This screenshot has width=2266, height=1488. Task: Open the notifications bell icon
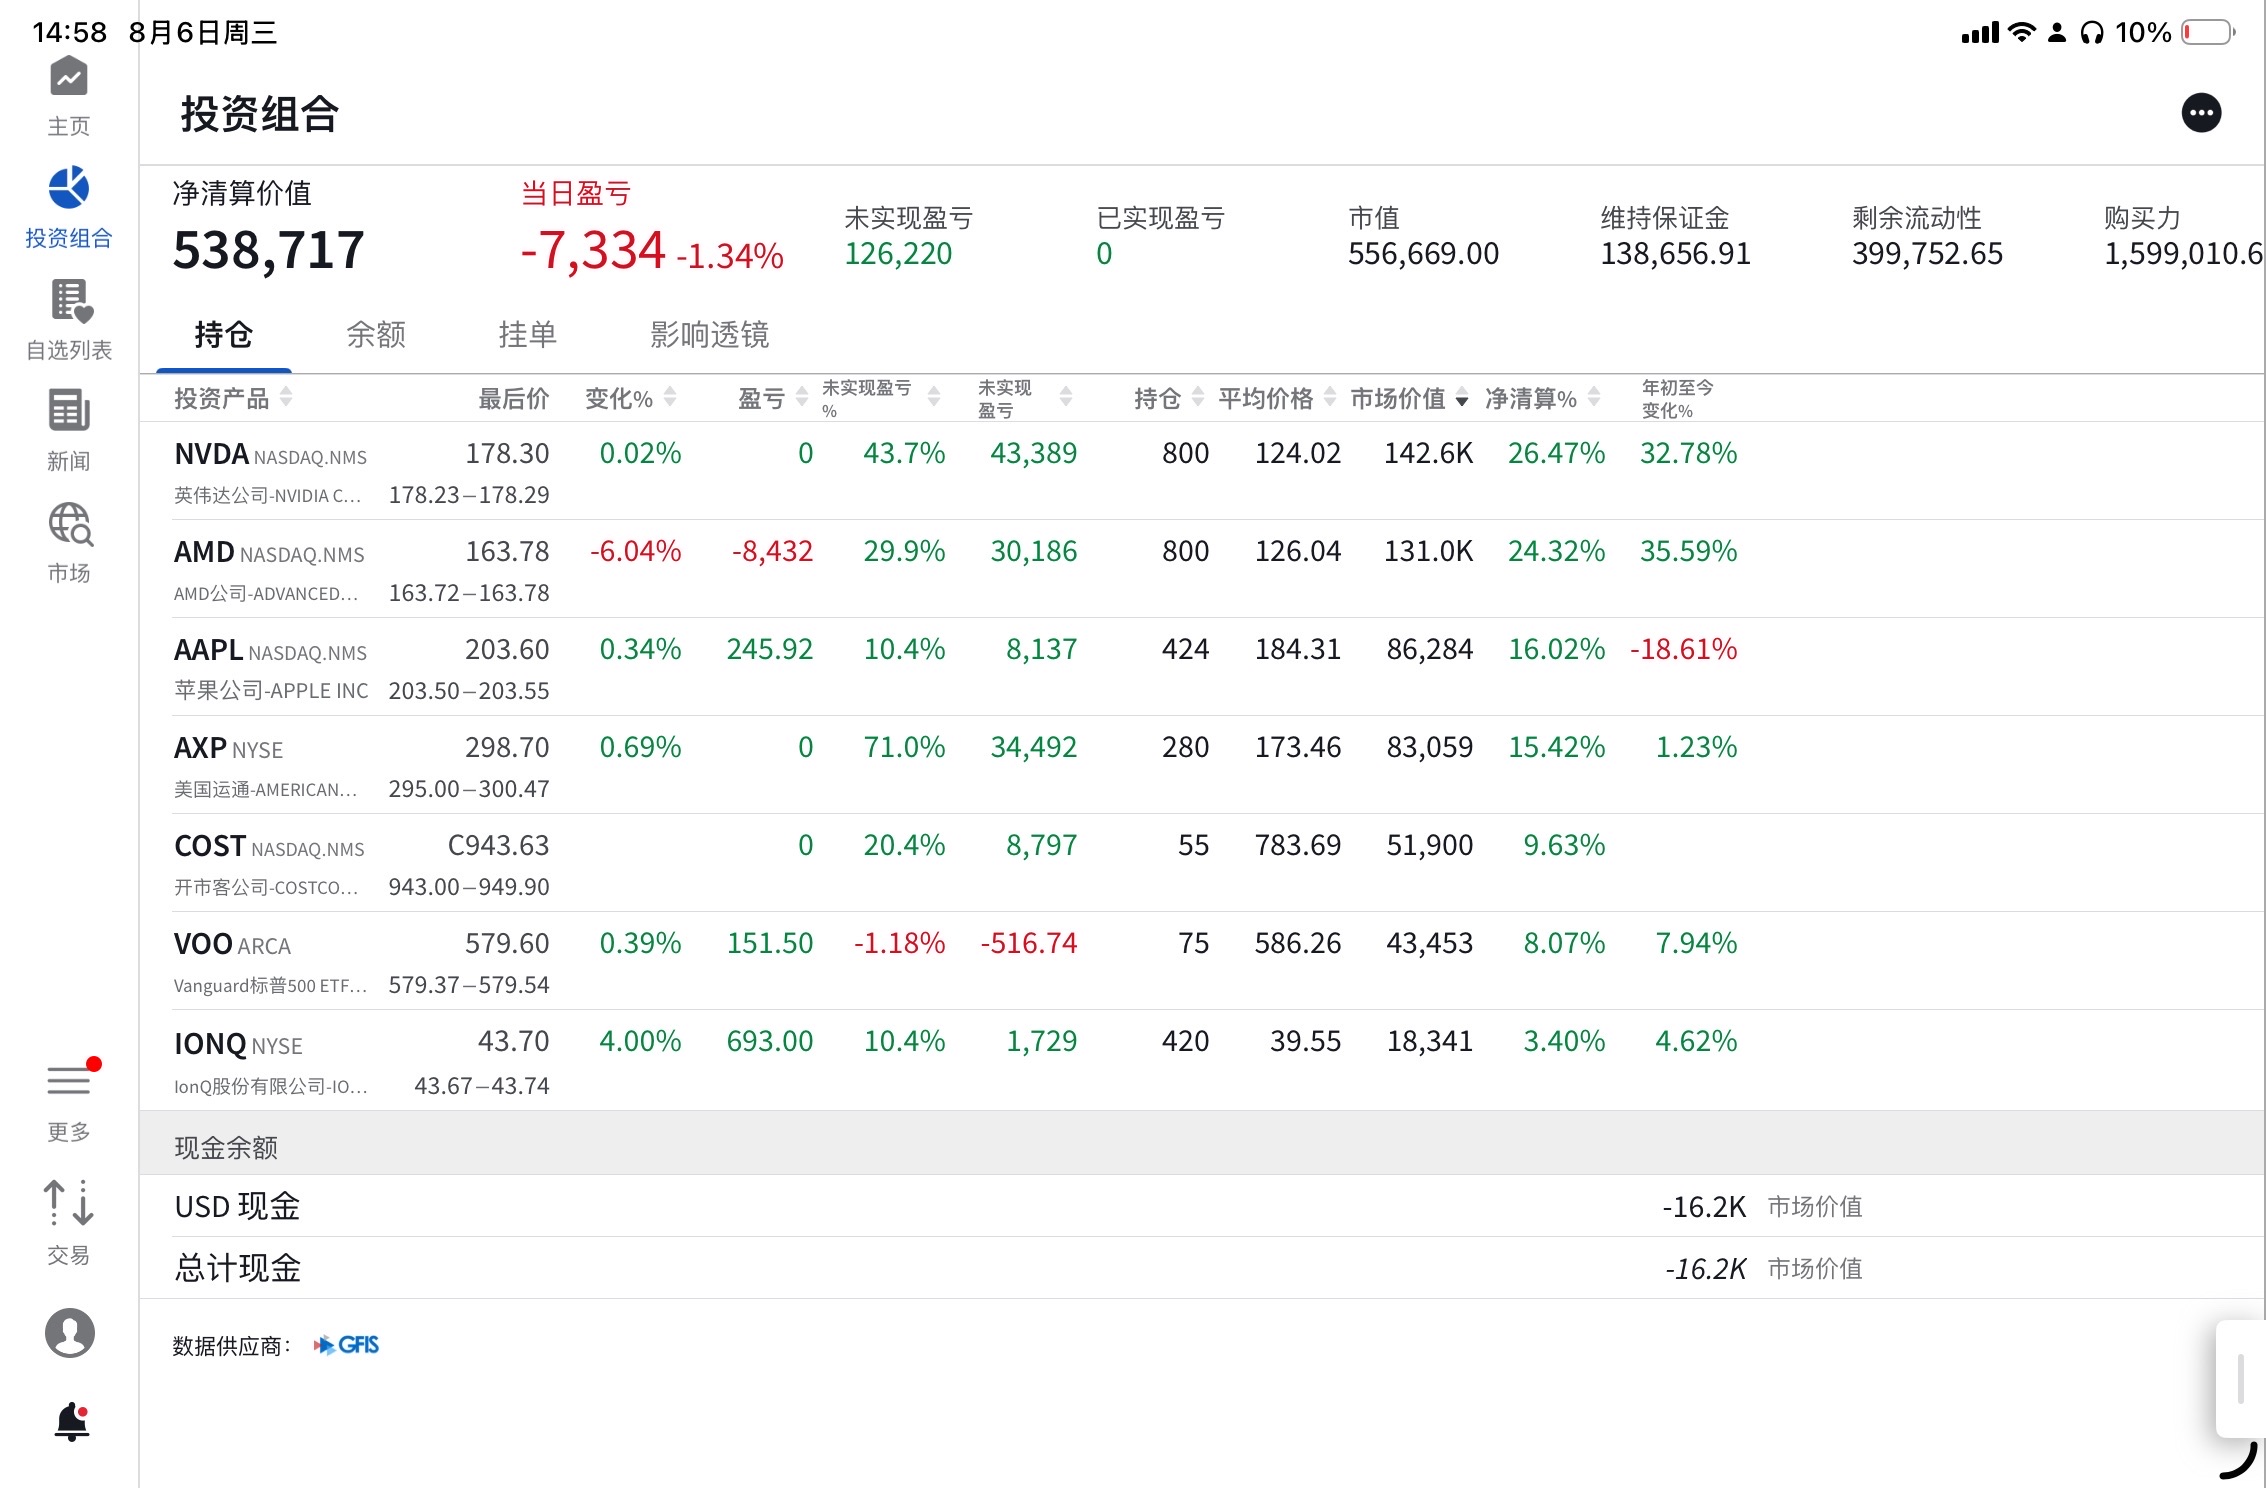pyautogui.click(x=72, y=1421)
